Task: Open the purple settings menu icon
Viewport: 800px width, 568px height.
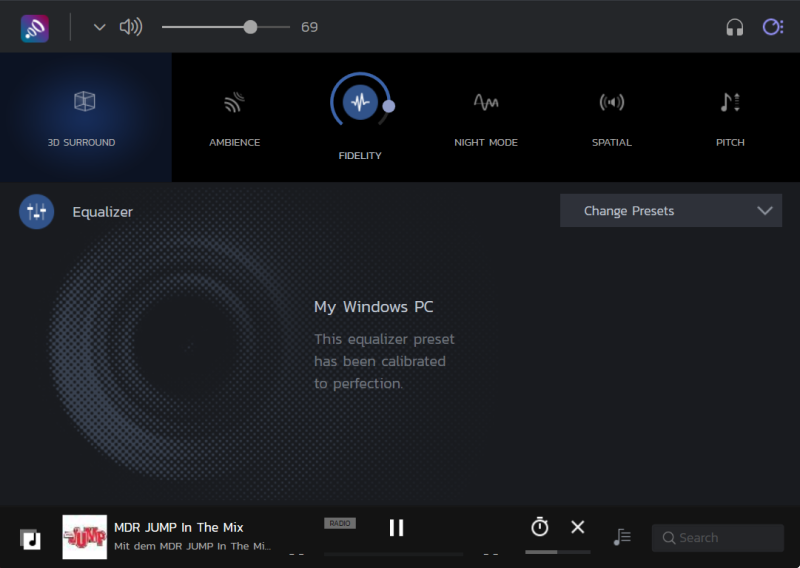Action: pos(772,27)
